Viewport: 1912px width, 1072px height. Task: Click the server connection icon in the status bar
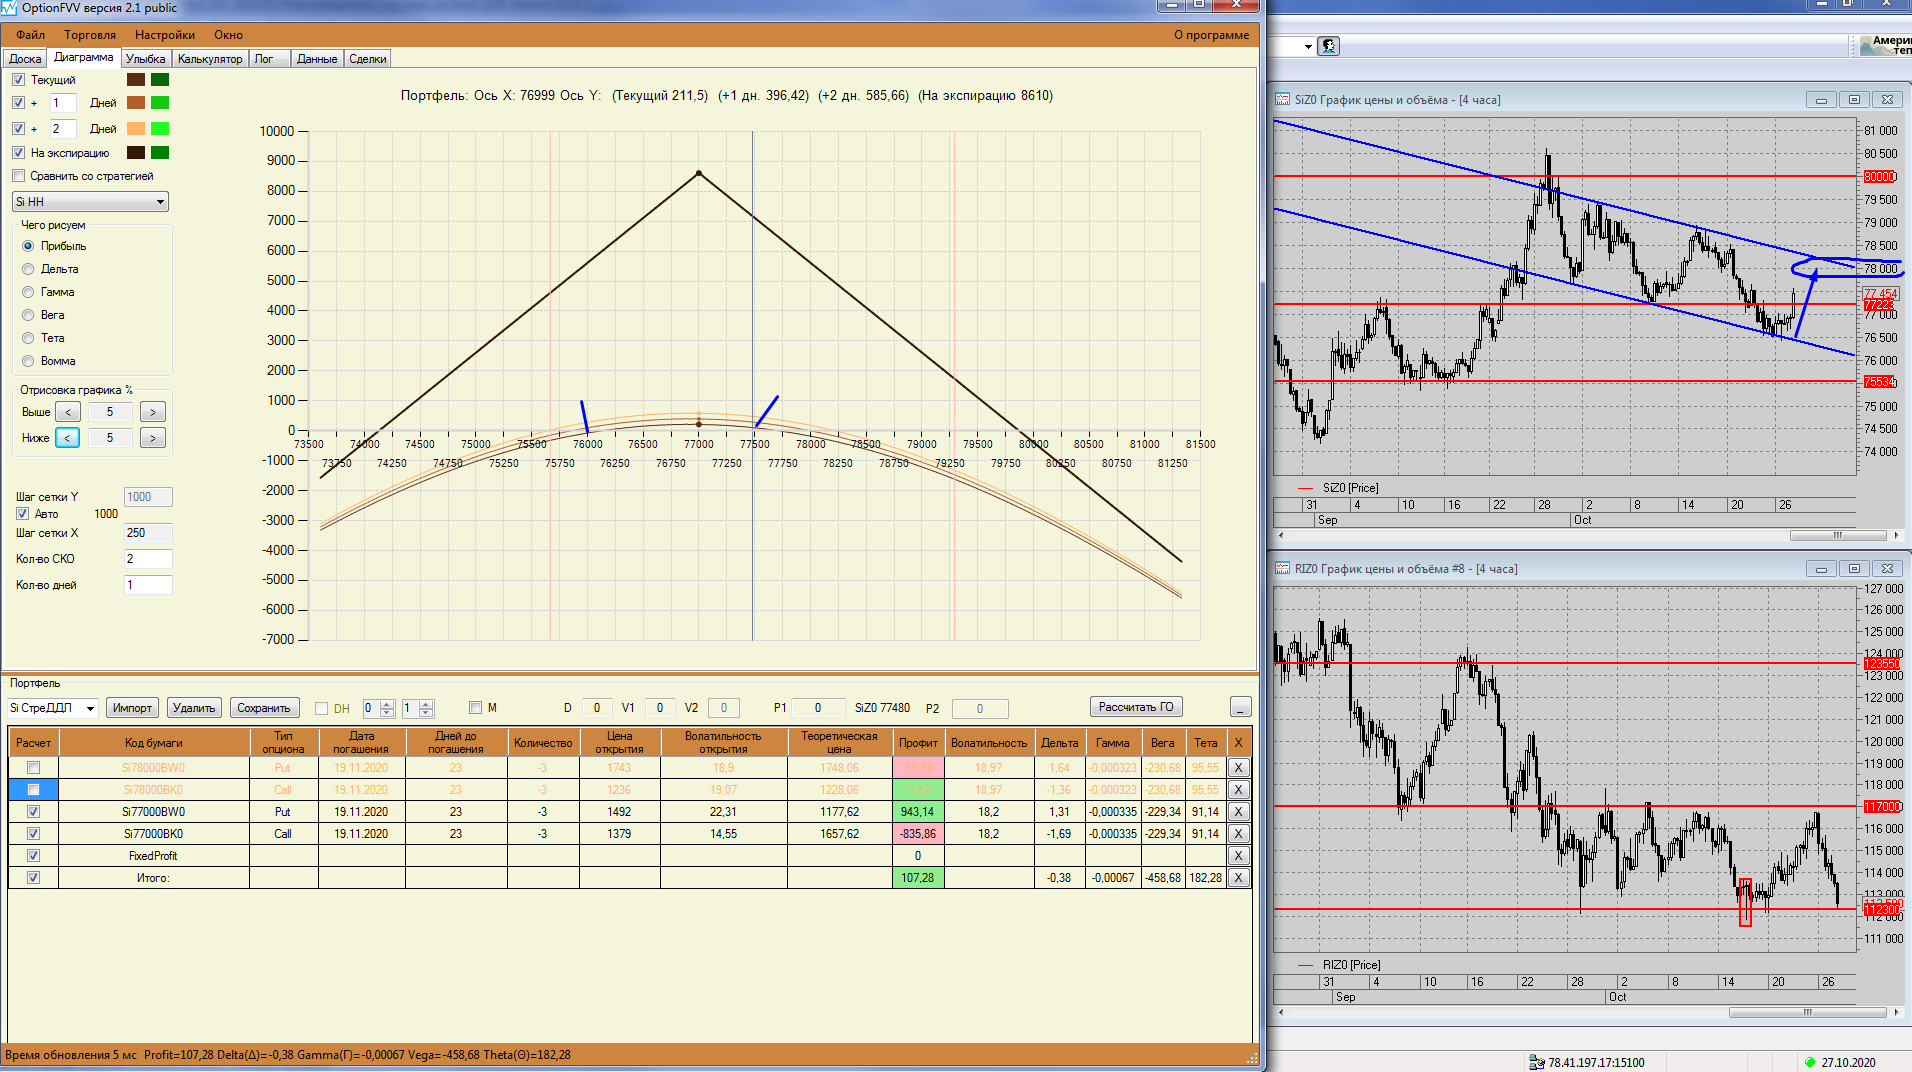pyautogui.click(x=1536, y=1062)
